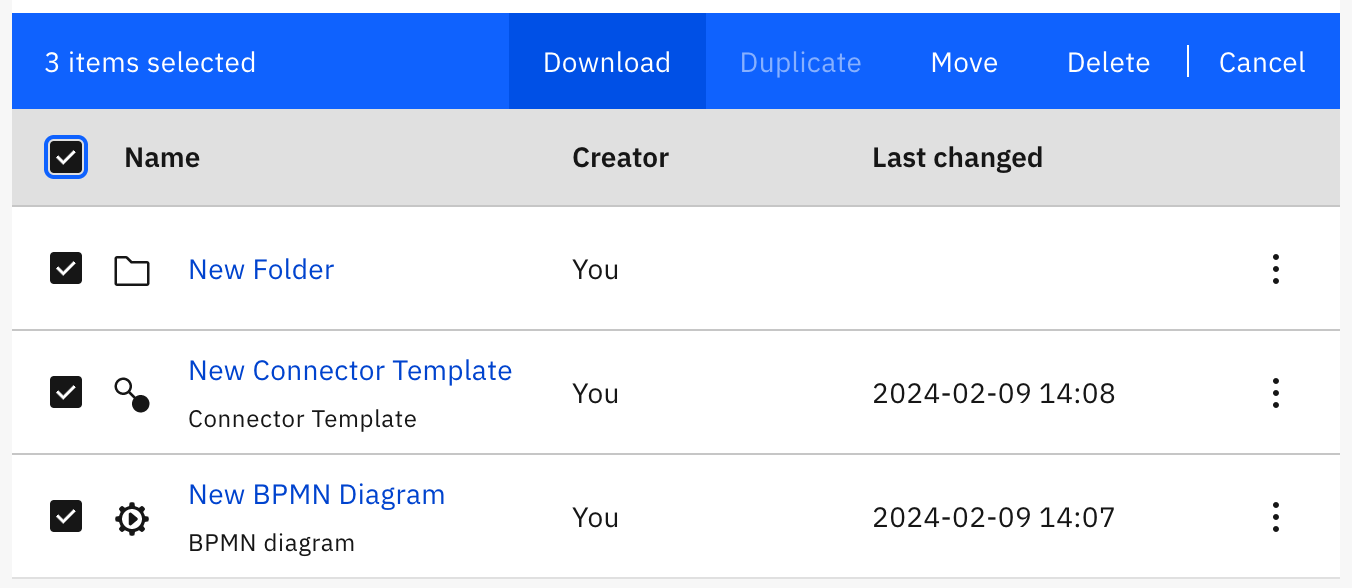The height and width of the screenshot is (588, 1352).
Task: Uncheck the select-all checkbox in the header
Action: click(x=66, y=157)
